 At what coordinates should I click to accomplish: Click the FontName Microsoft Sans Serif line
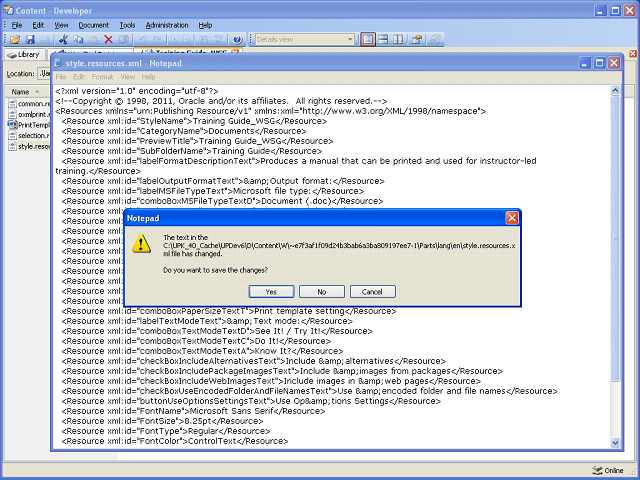click(193, 411)
